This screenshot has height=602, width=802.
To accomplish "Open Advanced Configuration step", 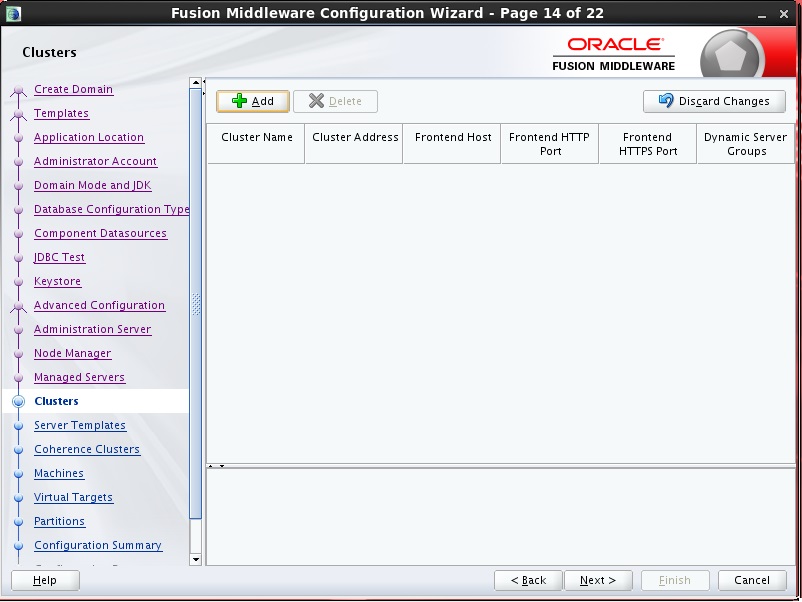I will click(x=99, y=305).
